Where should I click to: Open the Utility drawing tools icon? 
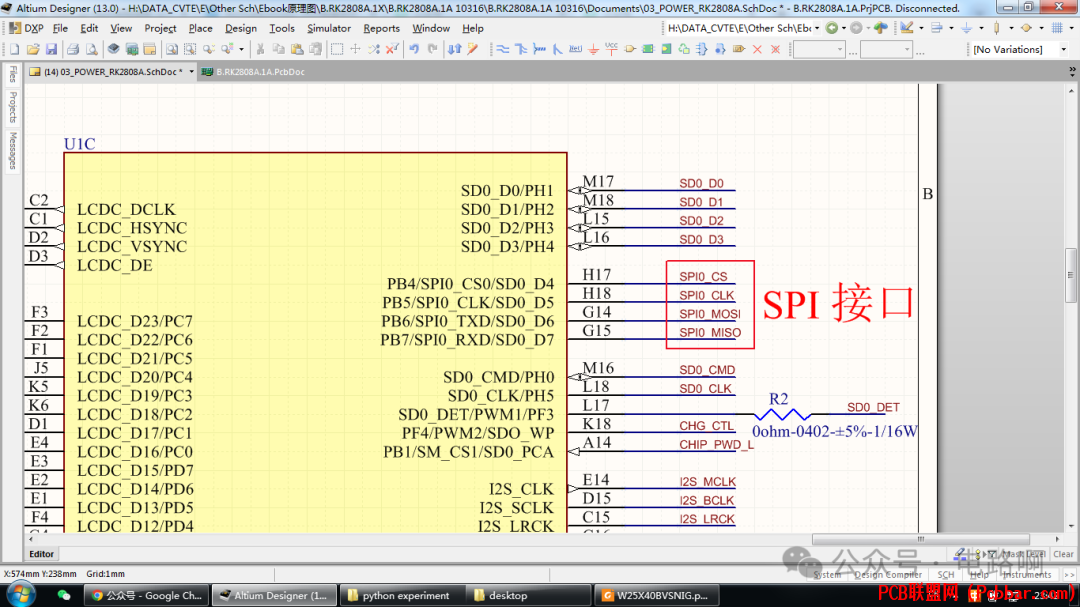point(906,28)
